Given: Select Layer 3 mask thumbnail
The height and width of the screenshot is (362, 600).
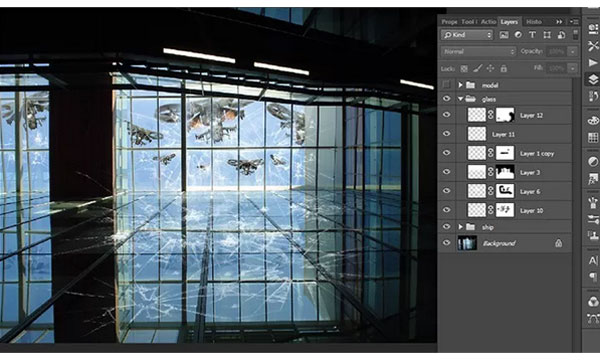Looking at the screenshot, I should tap(505, 172).
